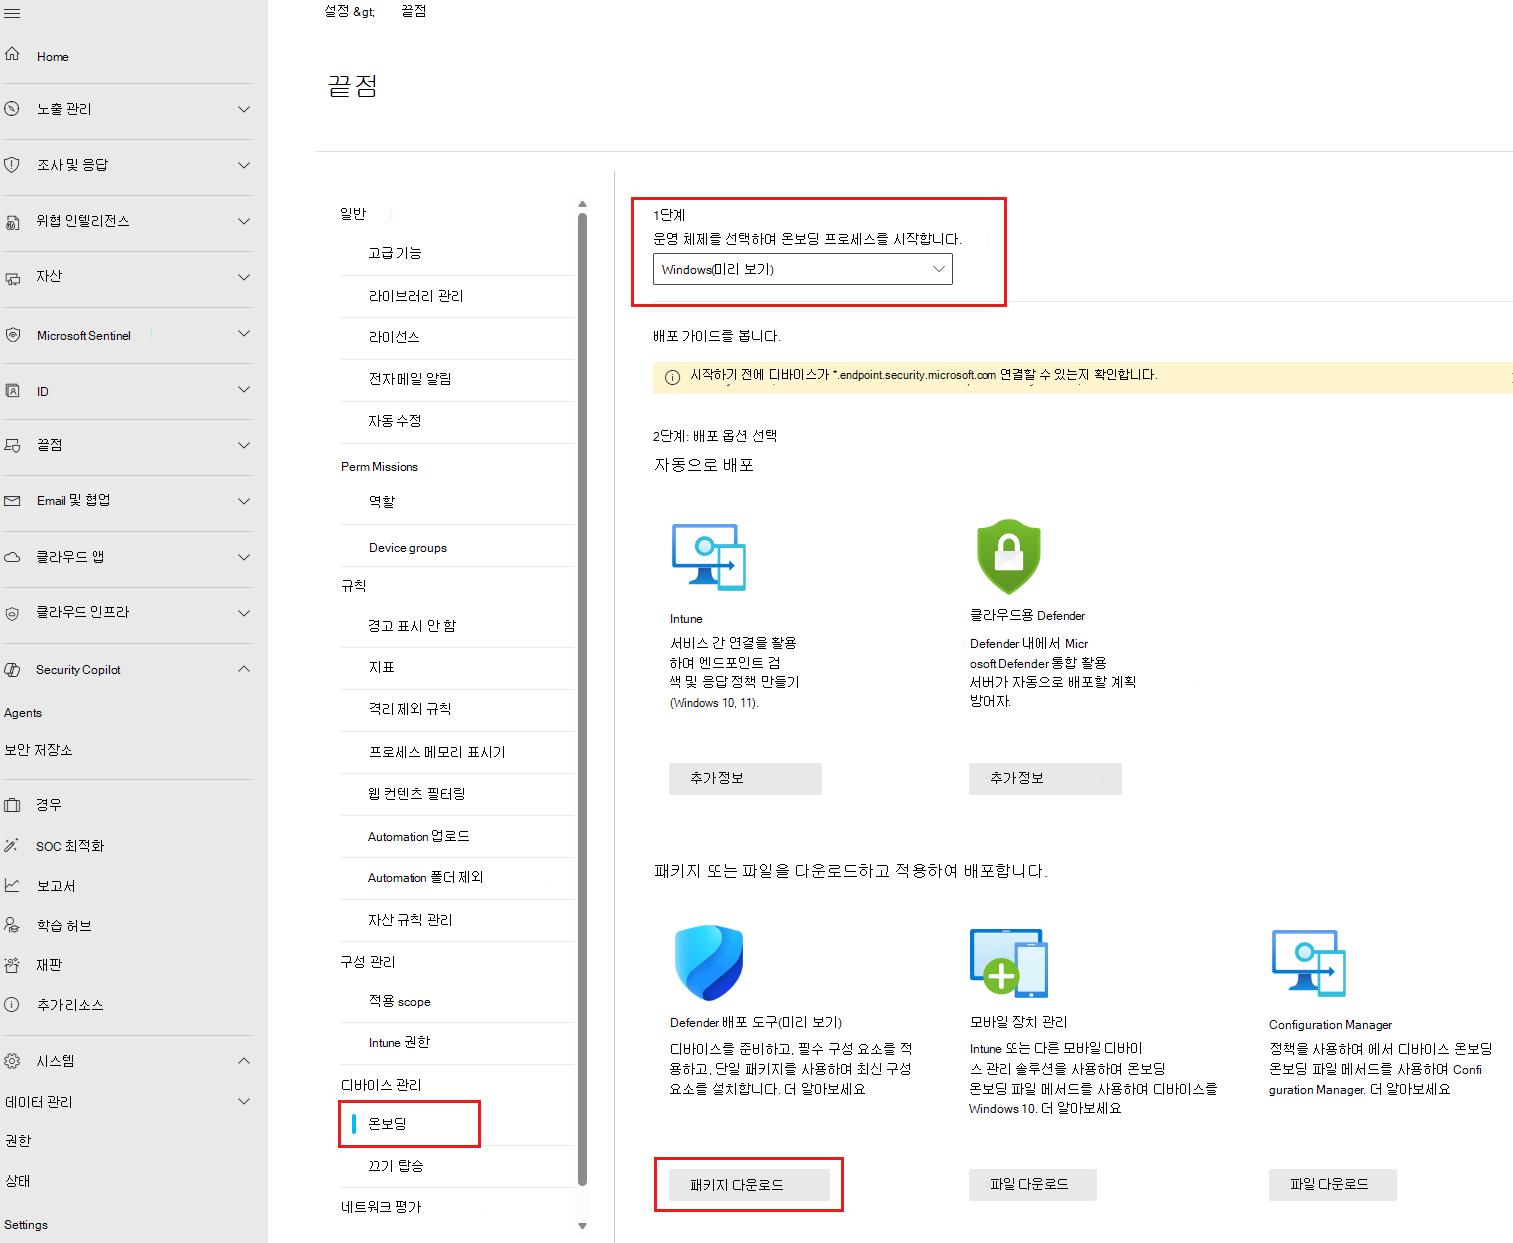Click the 위협 인텔리전스 icon
This screenshot has height=1243, width=1513.
point(12,222)
